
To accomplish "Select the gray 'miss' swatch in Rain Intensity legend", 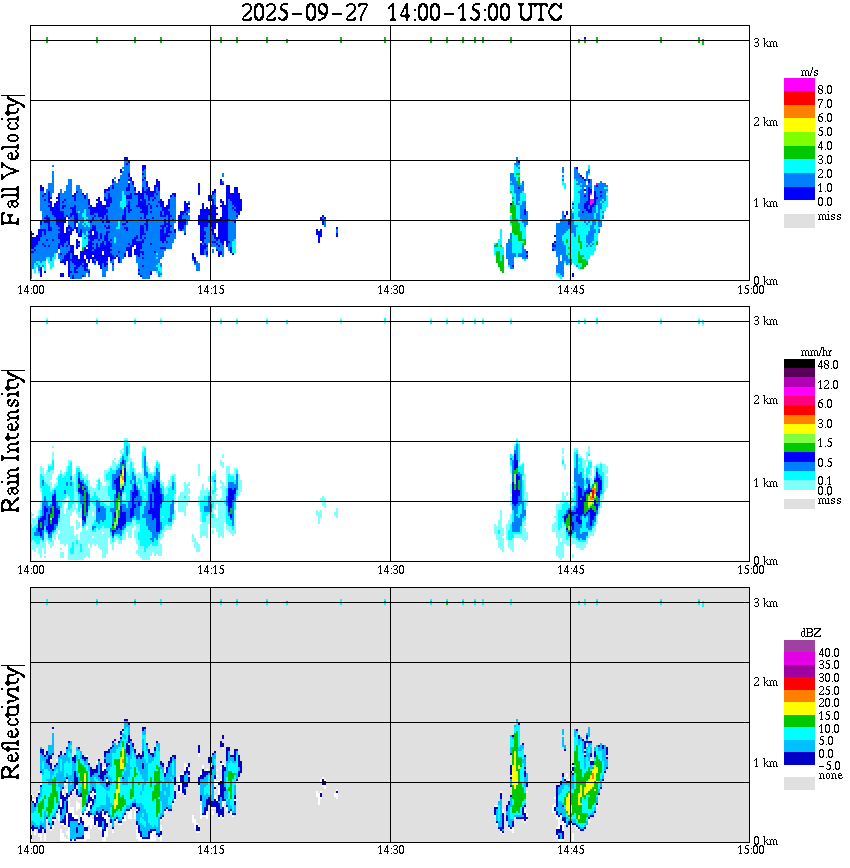I will (799, 504).
